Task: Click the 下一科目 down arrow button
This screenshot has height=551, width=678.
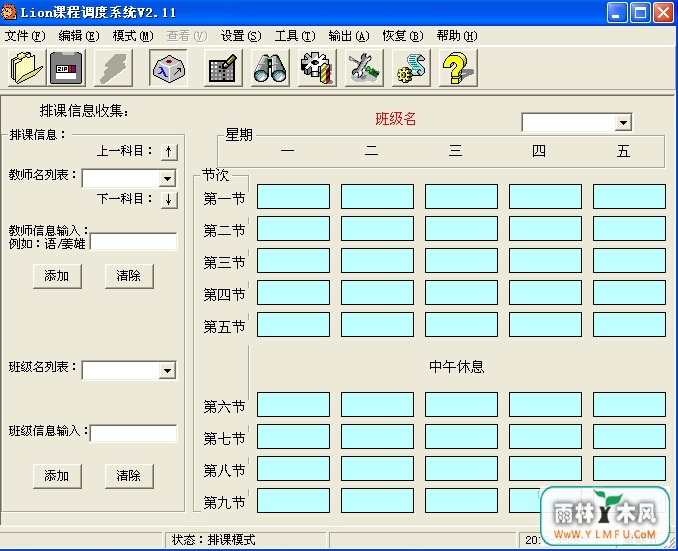Action: [x=169, y=200]
